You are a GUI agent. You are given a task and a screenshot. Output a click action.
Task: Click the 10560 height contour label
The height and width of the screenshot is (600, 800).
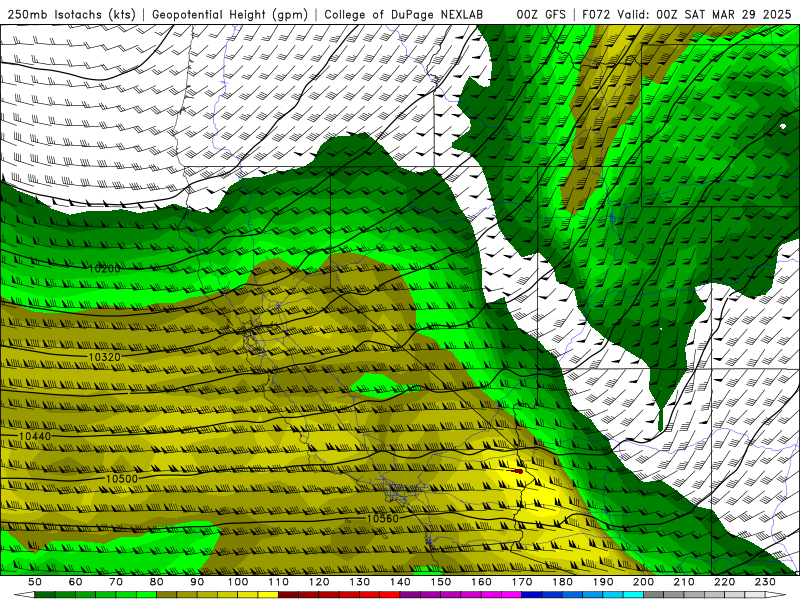tap(383, 518)
